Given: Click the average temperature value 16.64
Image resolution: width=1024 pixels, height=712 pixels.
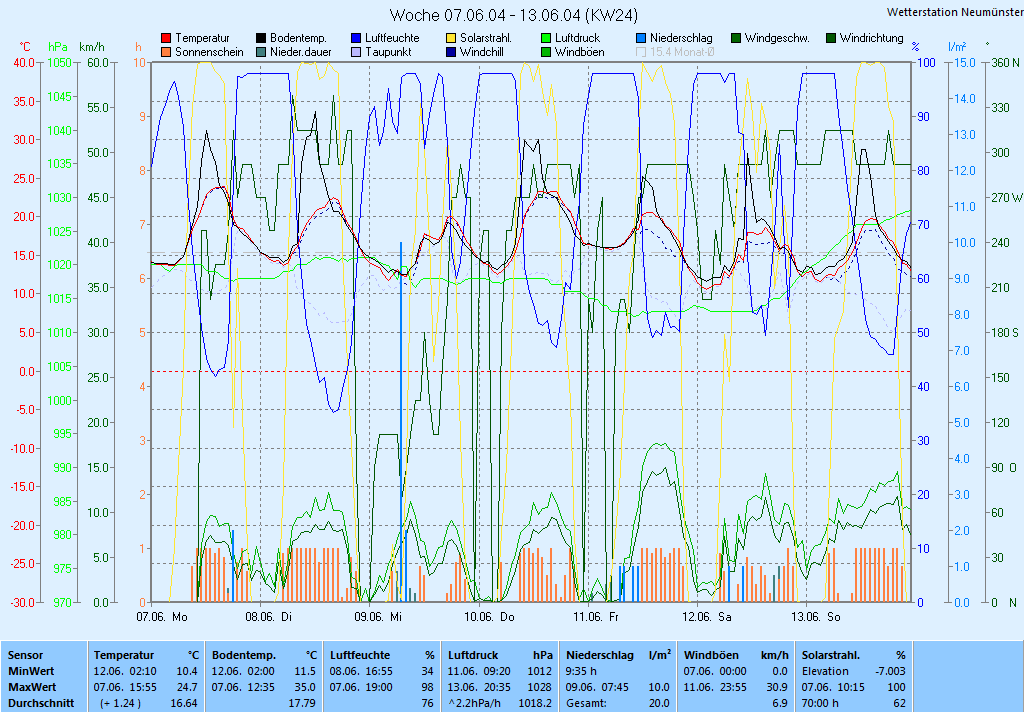Looking at the screenshot, I should (184, 704).
